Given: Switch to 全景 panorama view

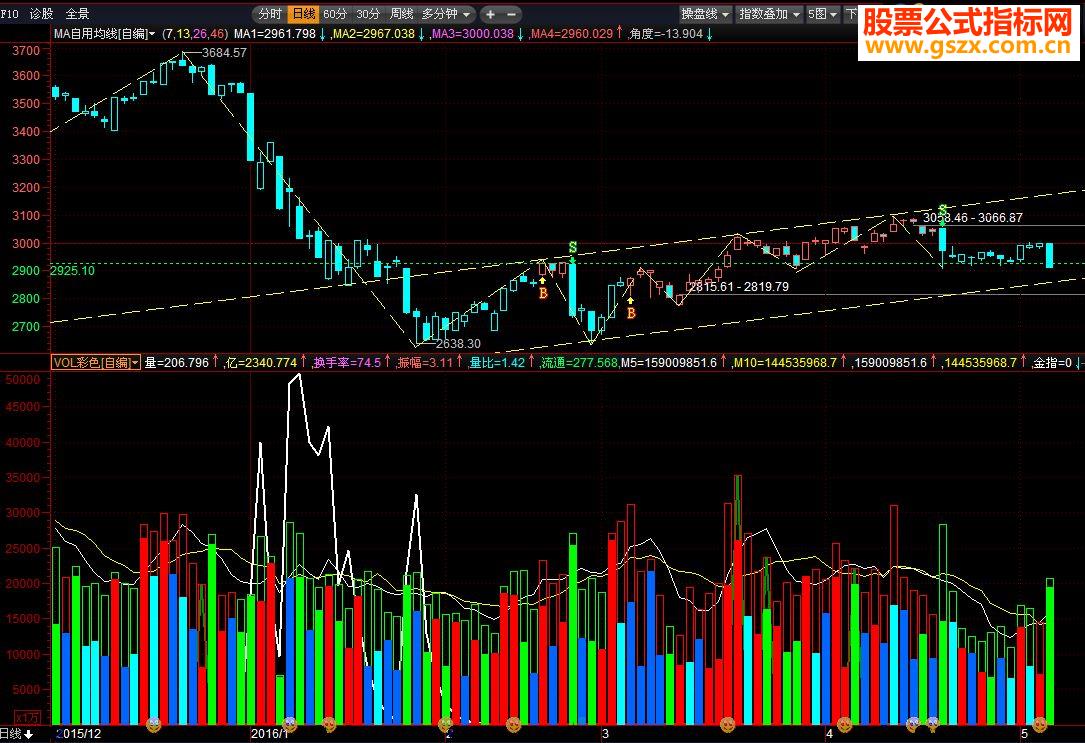Looking at the screenshot, I should (x=78, y=14).
